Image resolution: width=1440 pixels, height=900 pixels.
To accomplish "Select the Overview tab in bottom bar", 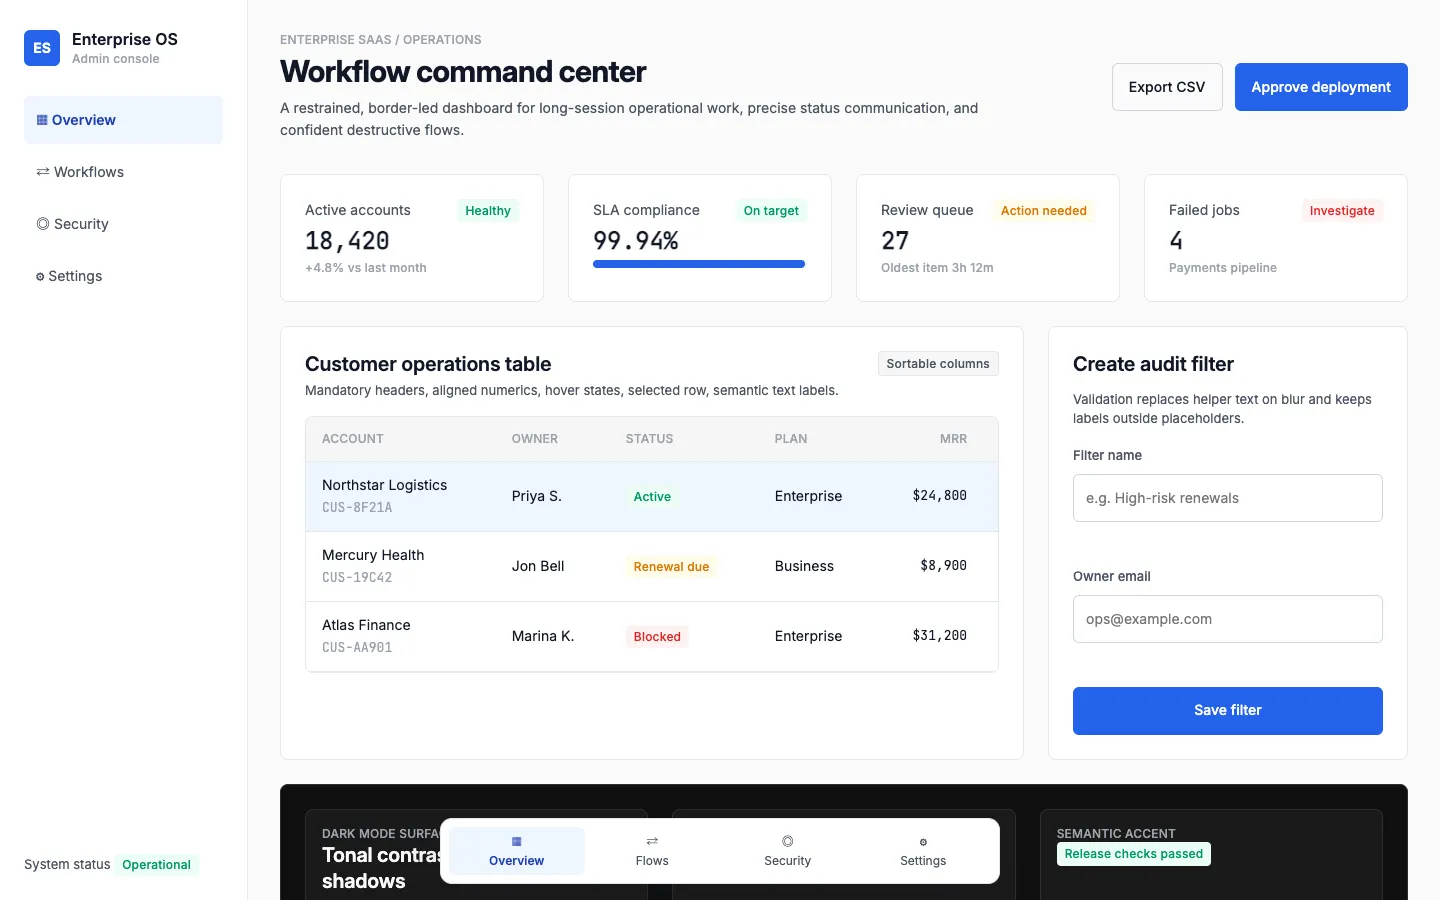I will [x=517, y=851].
